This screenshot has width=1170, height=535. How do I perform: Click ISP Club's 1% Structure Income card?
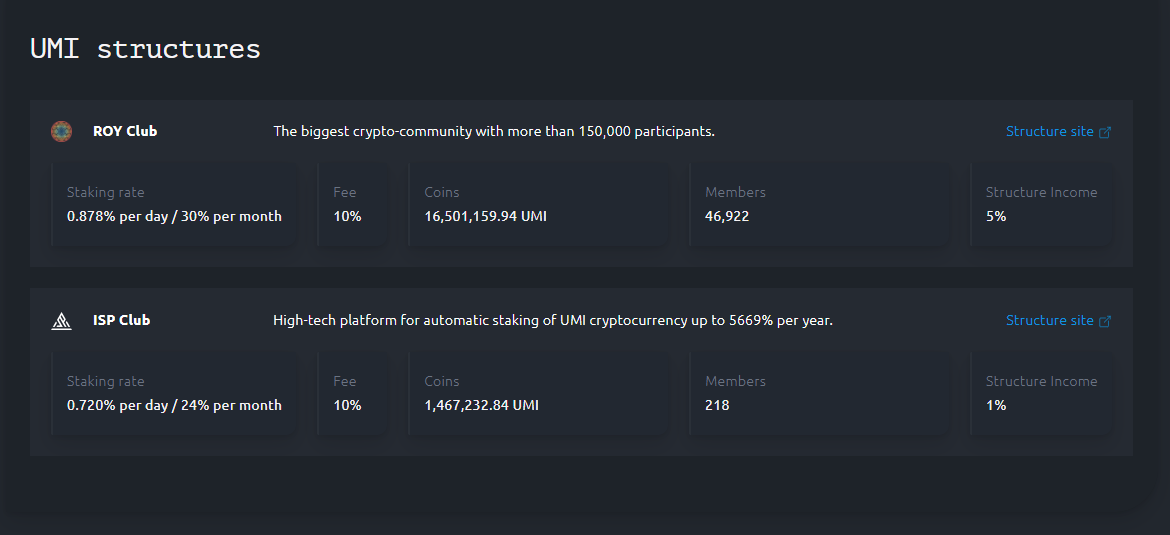coord(1041,394)
